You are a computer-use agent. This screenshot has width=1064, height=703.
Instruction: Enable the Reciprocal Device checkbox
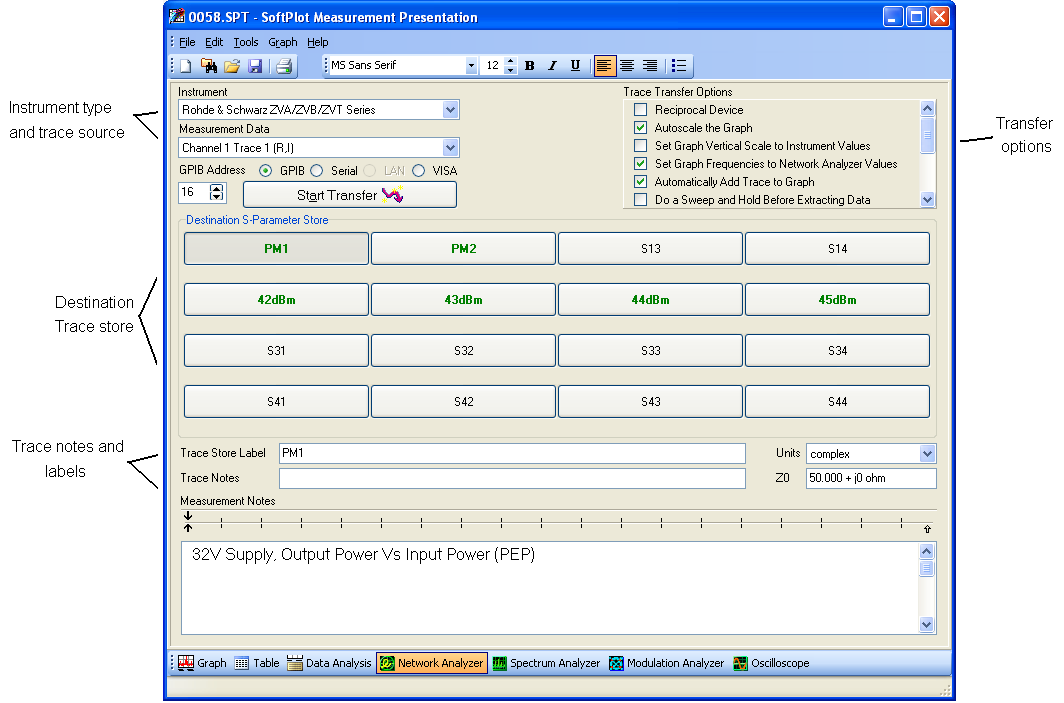click(640, 110)
